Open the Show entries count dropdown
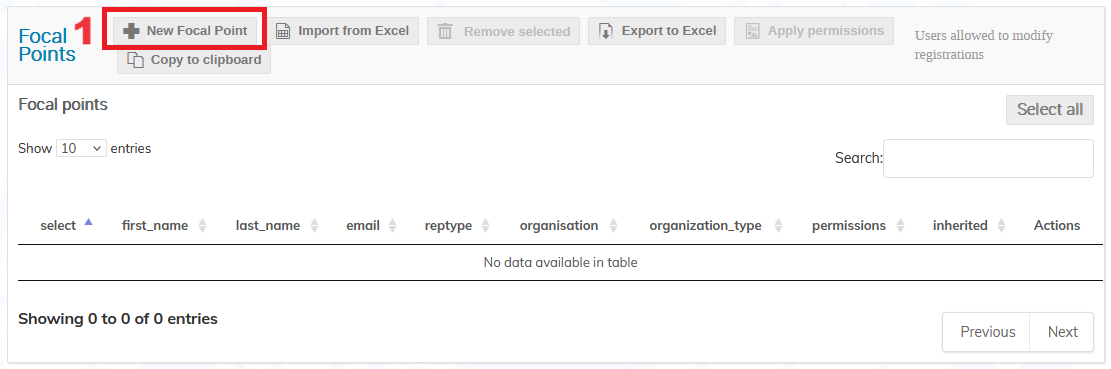Viewport: 1111px width, 369px height. (81, 149)
